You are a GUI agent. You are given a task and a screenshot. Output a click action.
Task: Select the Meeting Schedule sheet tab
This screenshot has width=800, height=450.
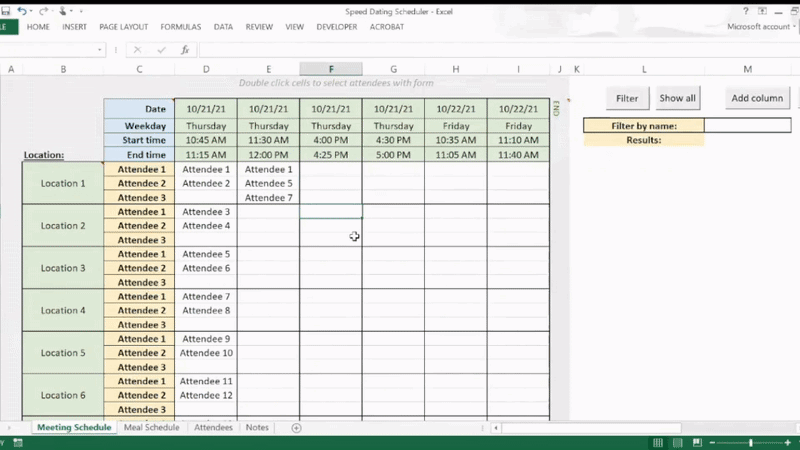pyautogui.click(x=74, y=428)
